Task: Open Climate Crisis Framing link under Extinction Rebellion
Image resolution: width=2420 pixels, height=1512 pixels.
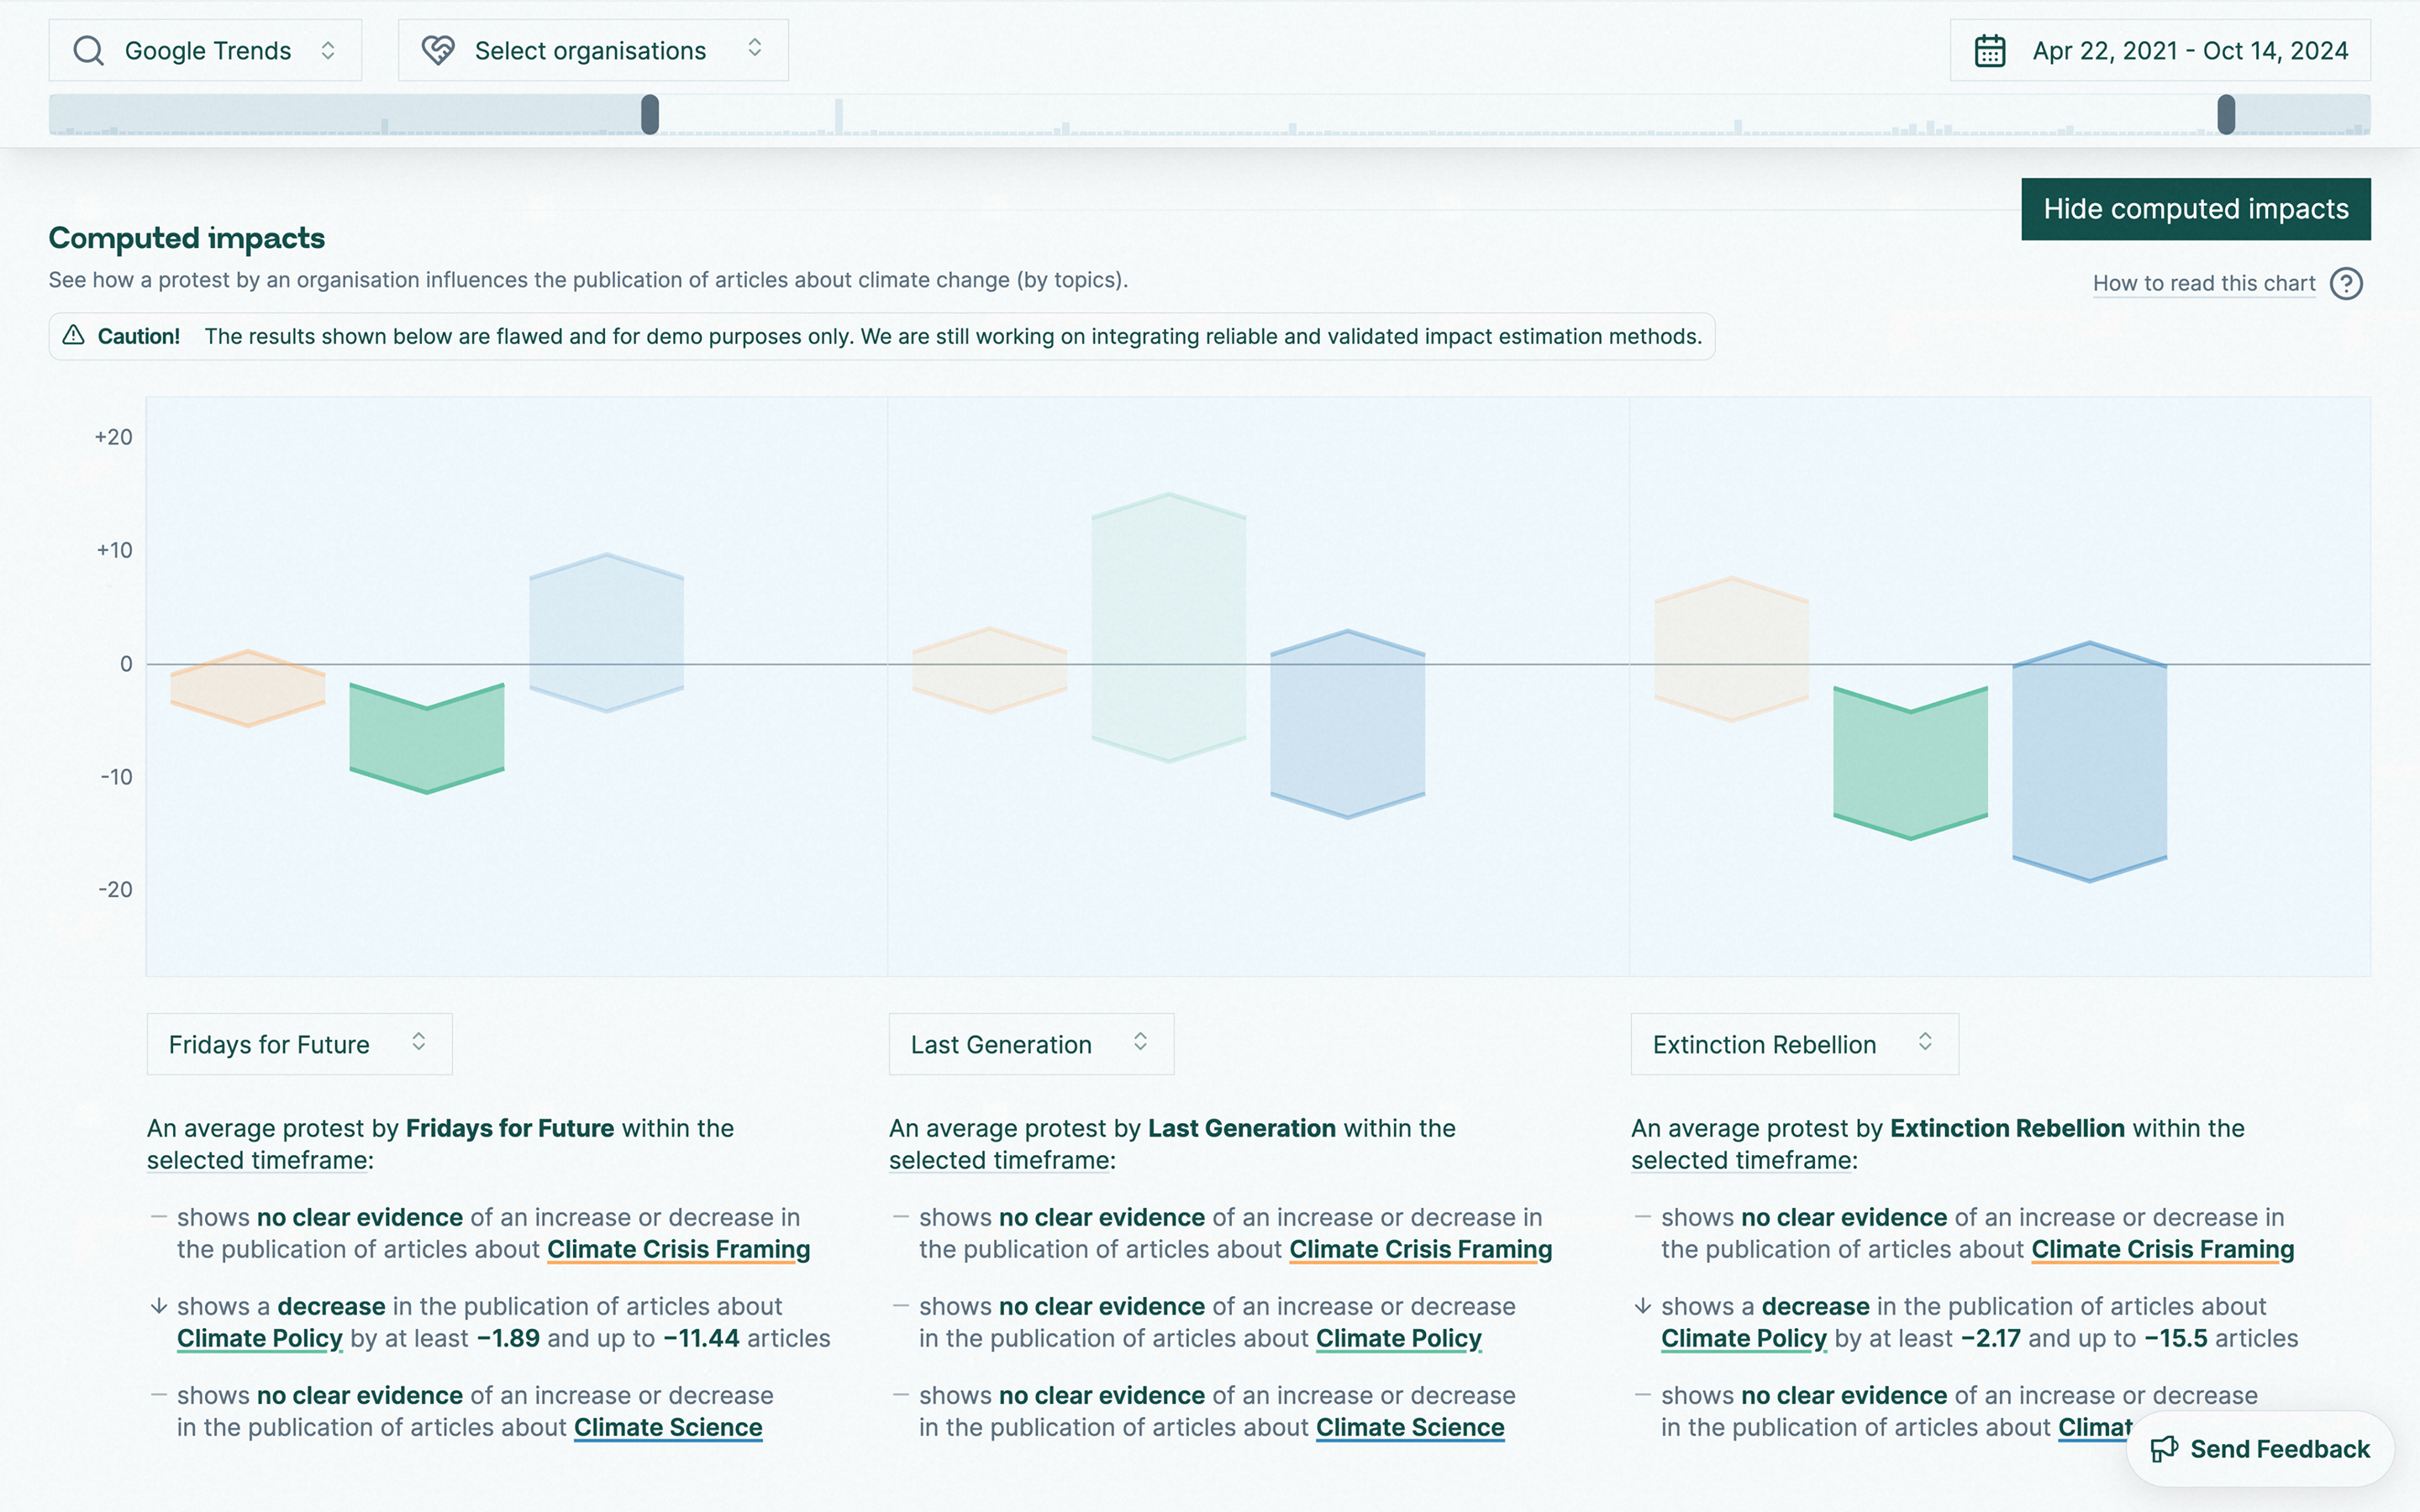Action: 2163,1250
